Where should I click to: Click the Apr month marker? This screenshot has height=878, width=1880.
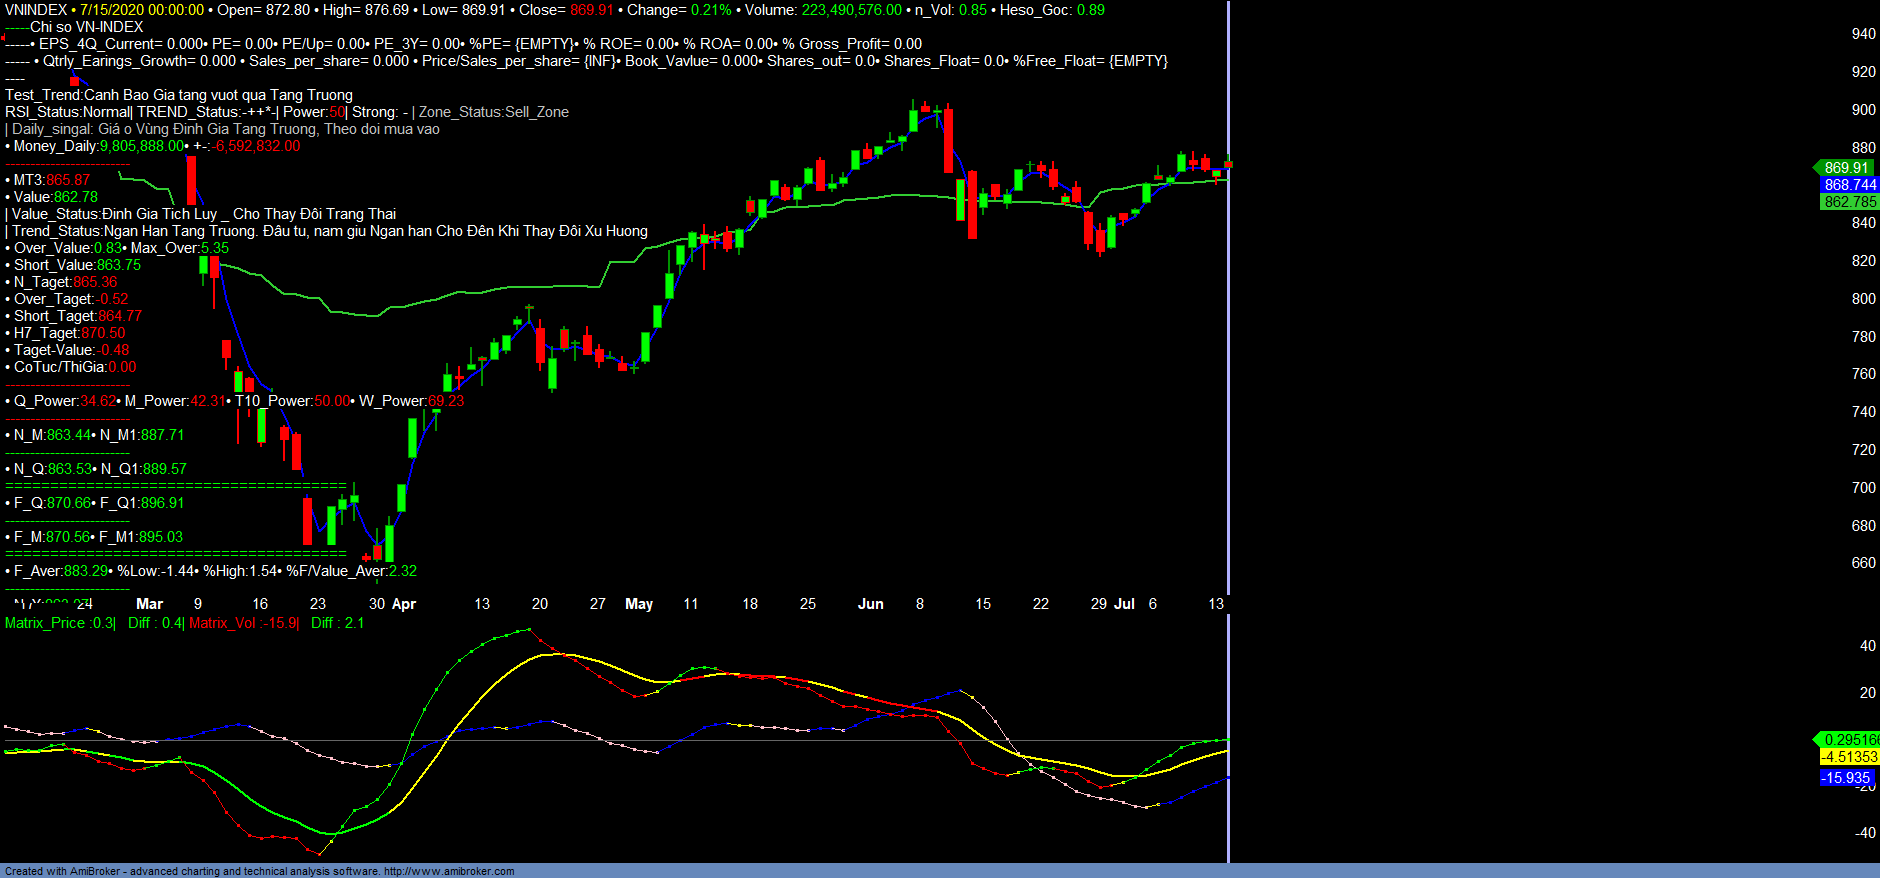(403, 604)
